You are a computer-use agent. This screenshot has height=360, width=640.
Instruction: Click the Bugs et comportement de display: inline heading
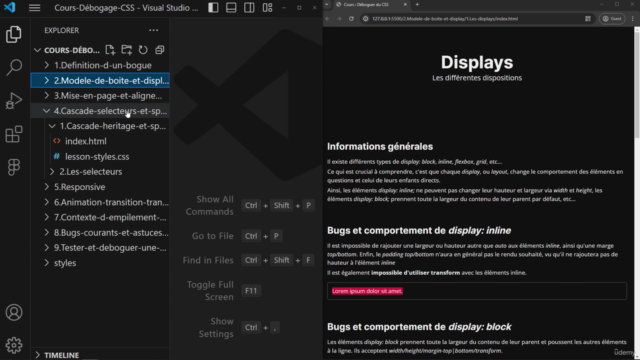[419, 231]
